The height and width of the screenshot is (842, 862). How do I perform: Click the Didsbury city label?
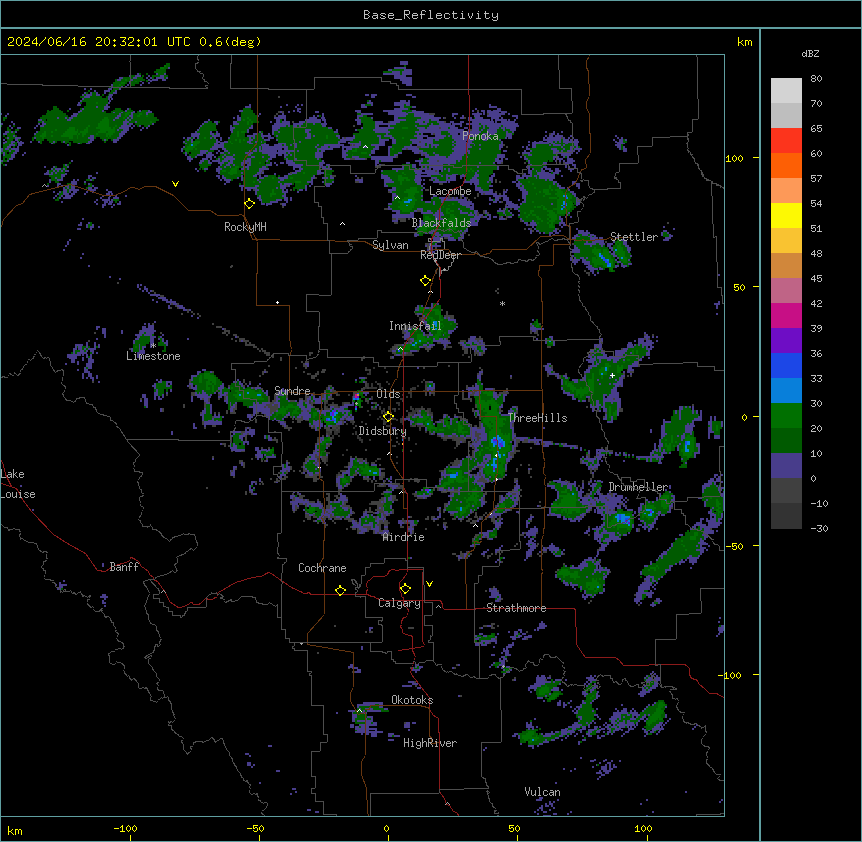pos(383,431)
